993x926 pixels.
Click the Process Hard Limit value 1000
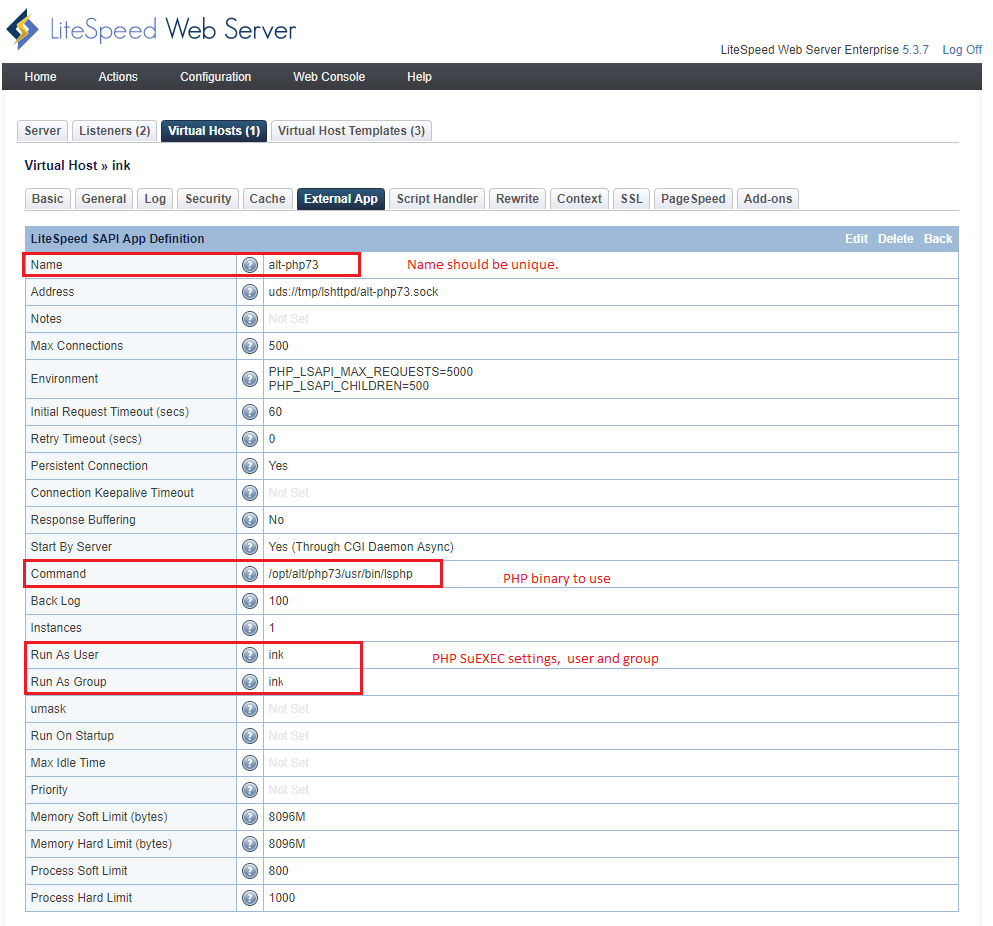tap(282, 898)
